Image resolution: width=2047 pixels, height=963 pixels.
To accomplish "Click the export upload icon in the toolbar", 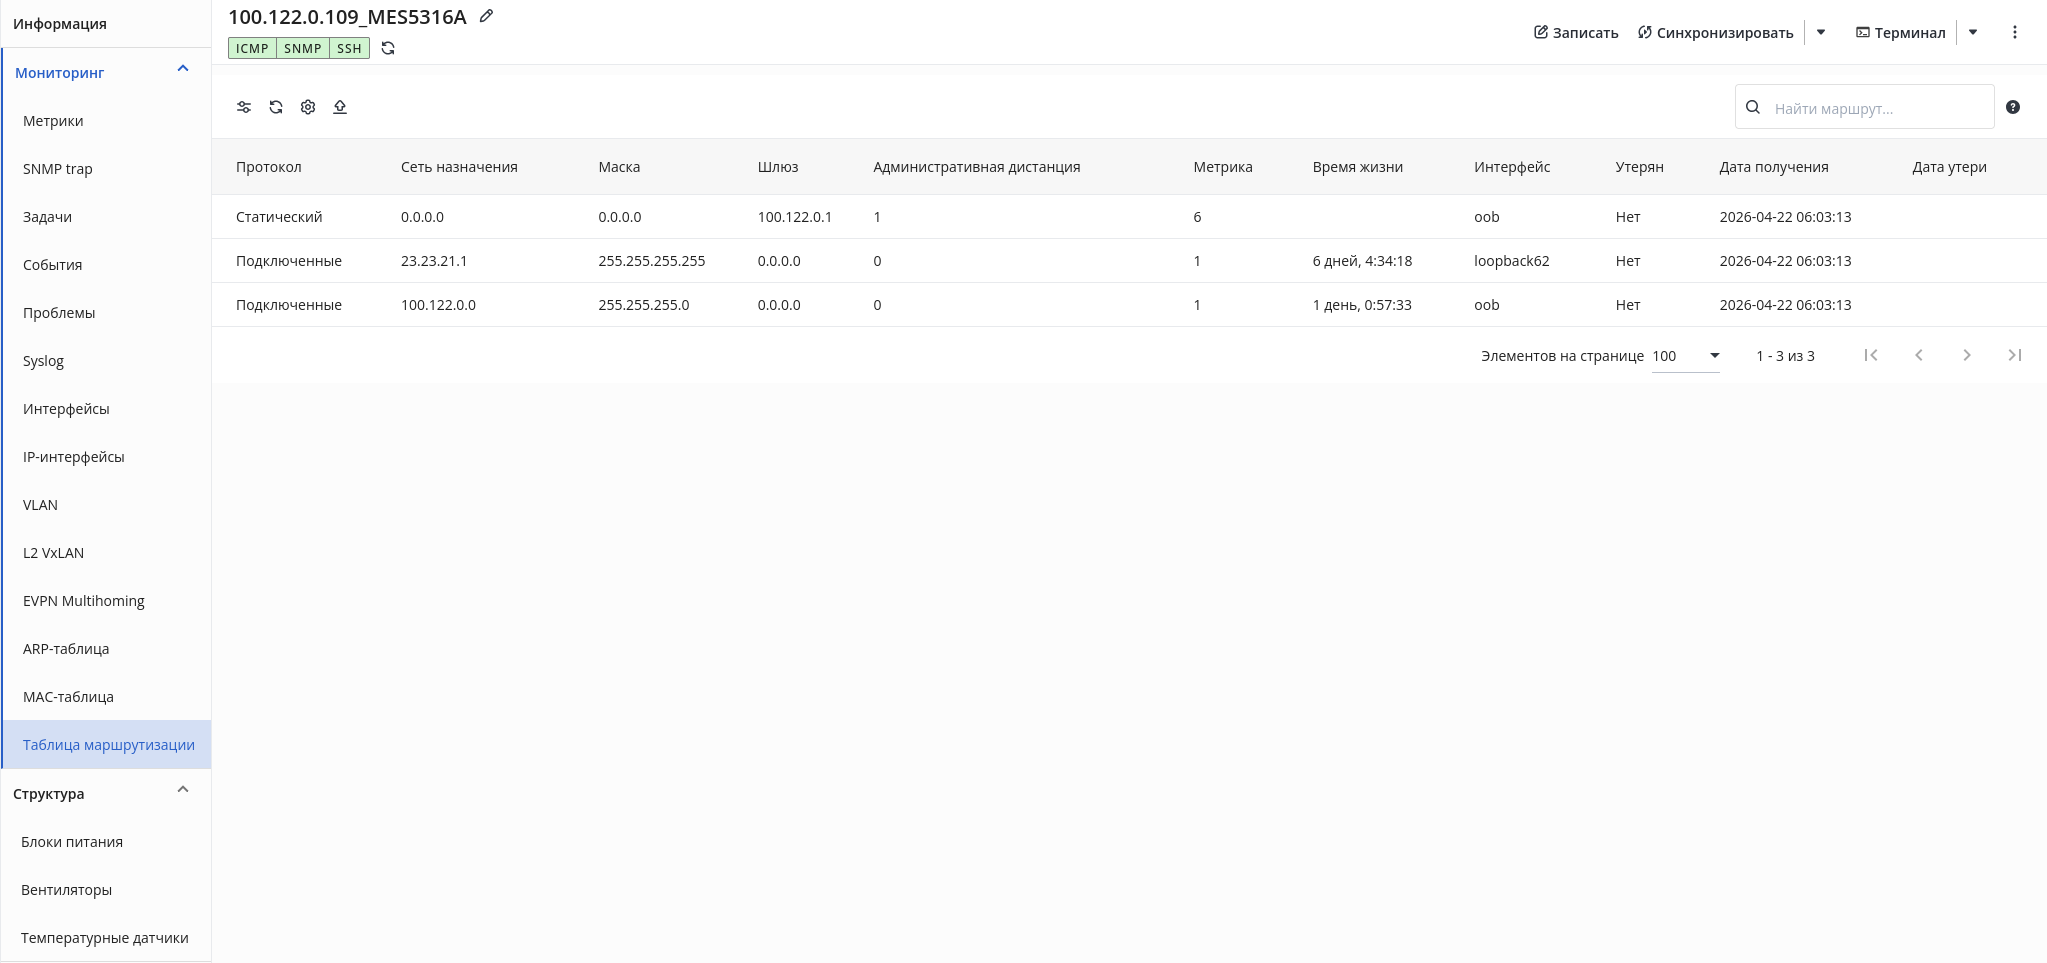I will point(340,107).
